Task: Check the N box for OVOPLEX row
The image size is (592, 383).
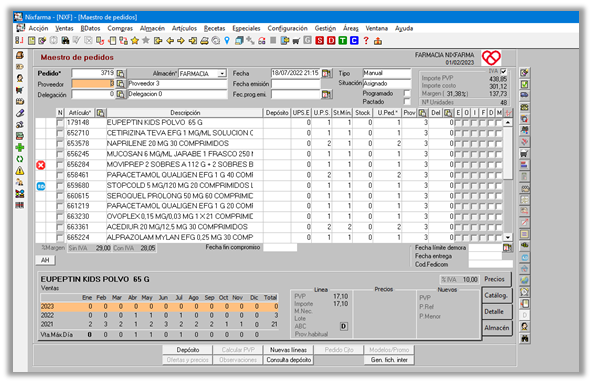Action: 60,217
